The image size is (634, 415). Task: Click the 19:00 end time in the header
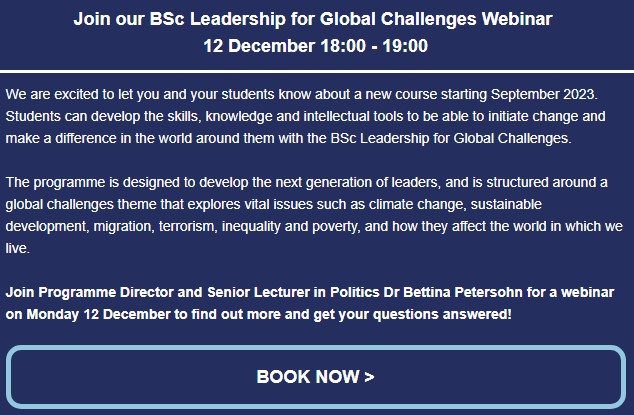tap(405, 46)
